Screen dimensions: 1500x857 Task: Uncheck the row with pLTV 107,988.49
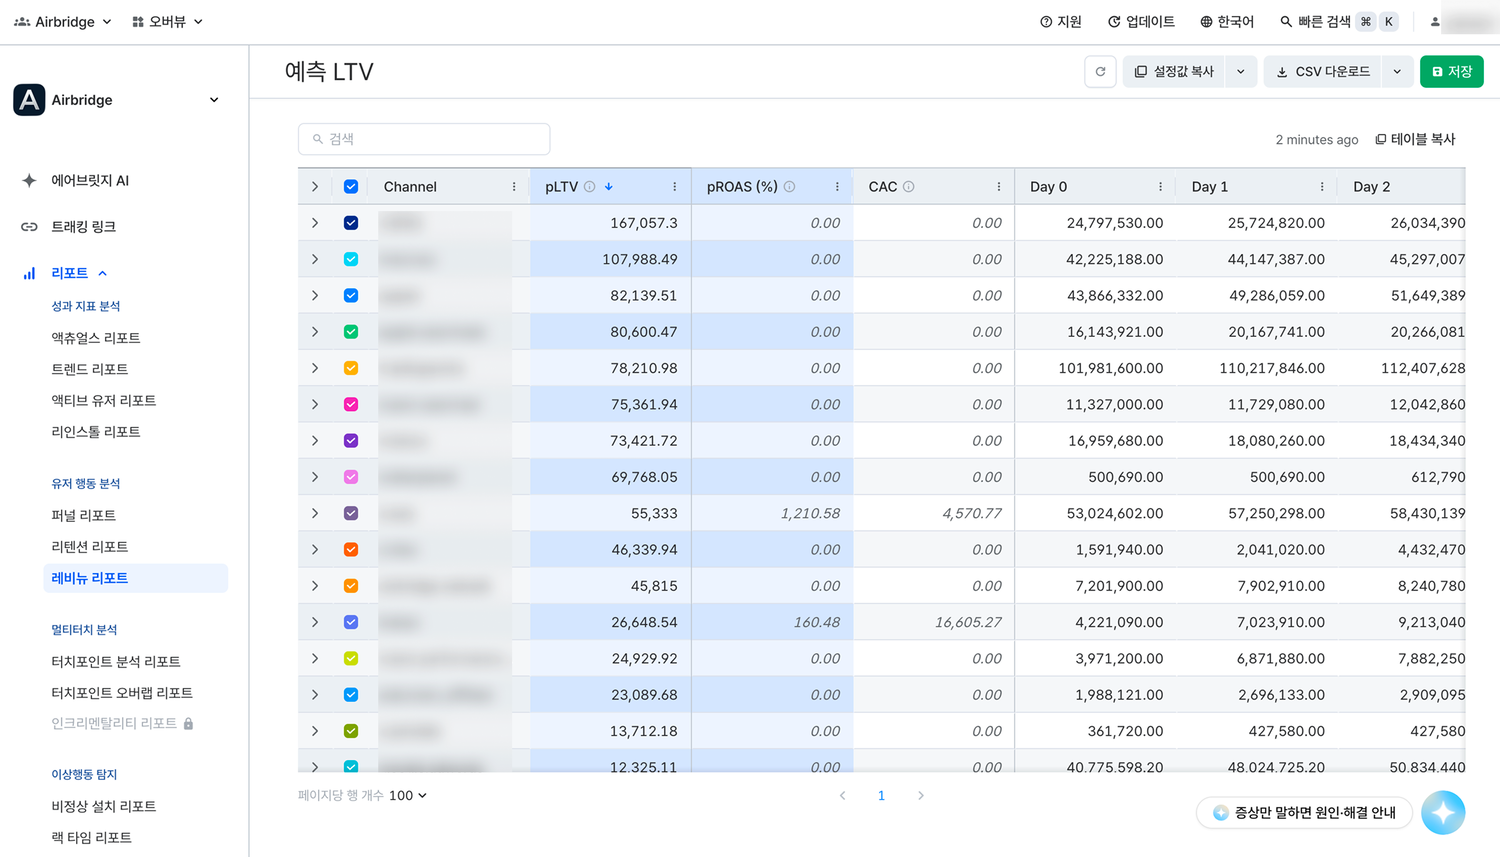coord(351,259)
